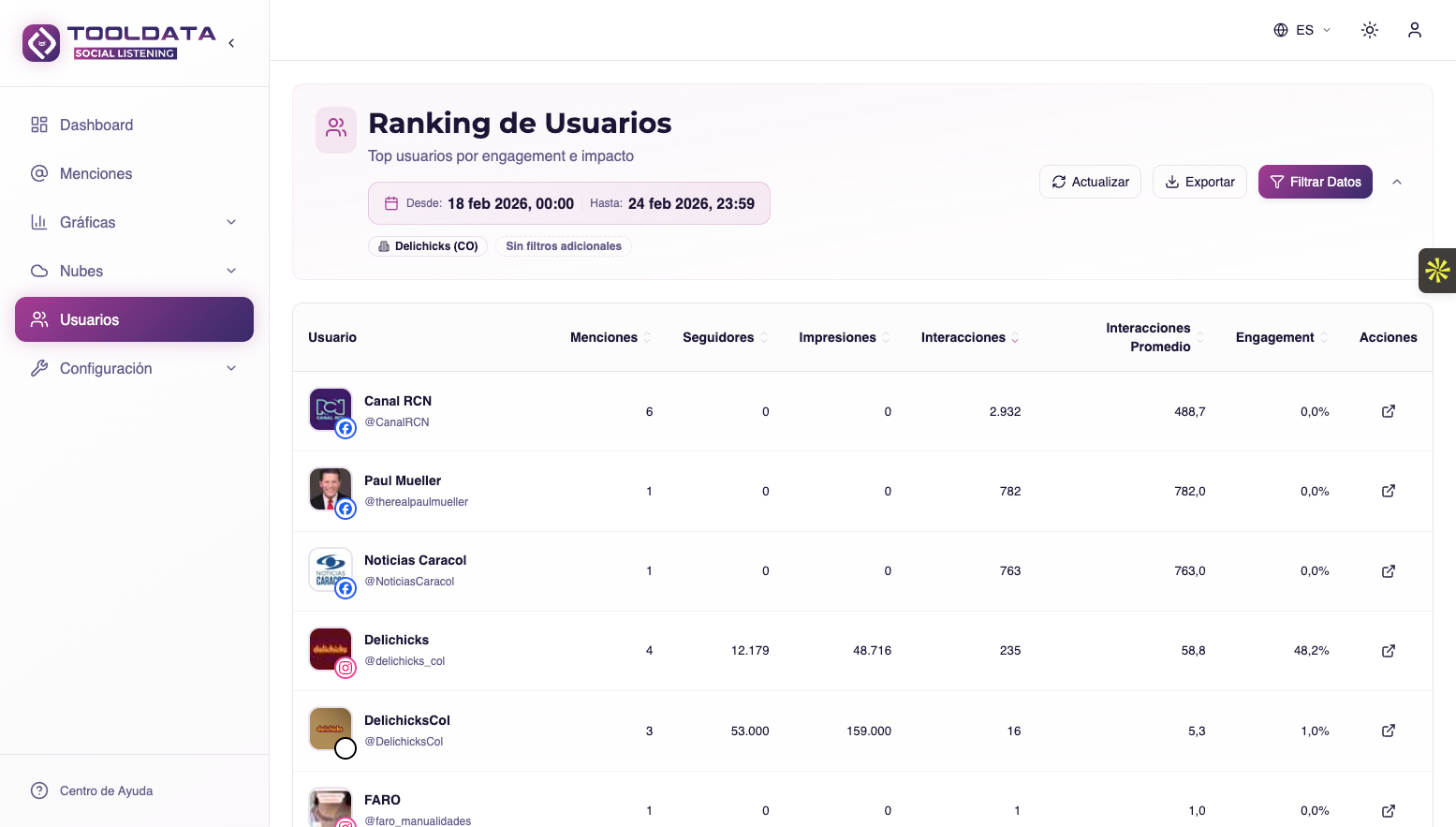Click the Exportar button
The width and height of the screenshot is (1456, 827).
pyautogui.click(x=1200, y=182)
